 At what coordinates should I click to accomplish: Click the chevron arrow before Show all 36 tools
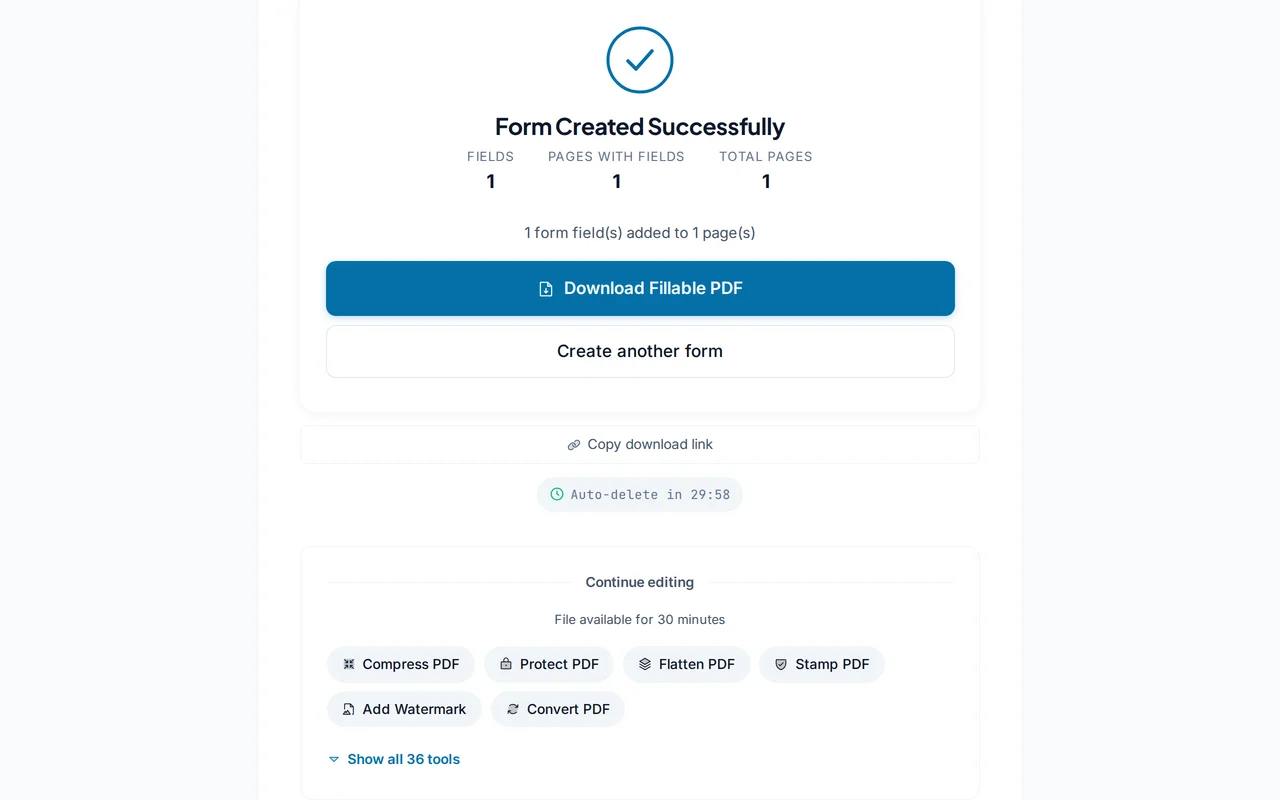pos(333,759)
